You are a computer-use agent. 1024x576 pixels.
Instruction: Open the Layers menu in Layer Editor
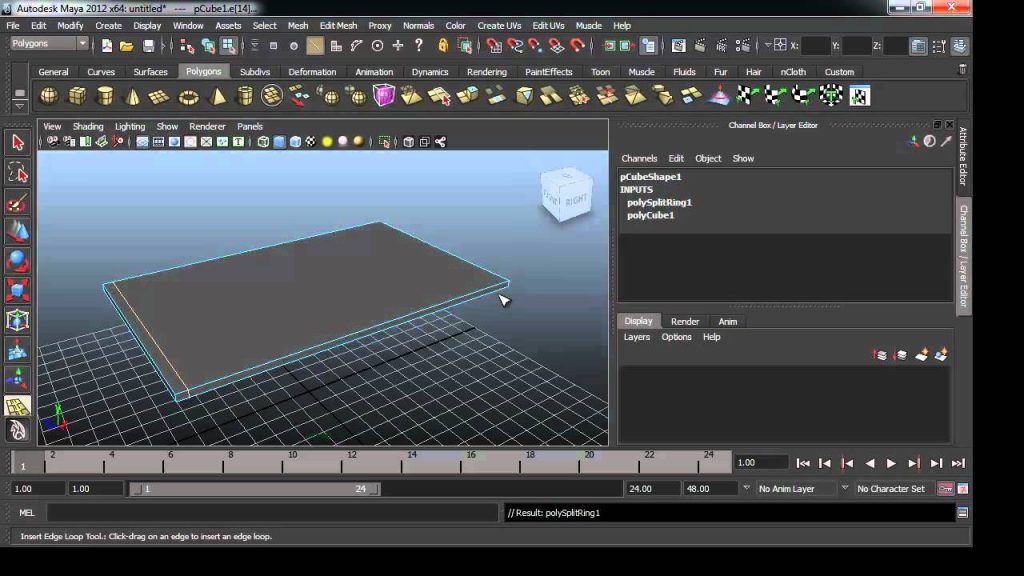636,337
